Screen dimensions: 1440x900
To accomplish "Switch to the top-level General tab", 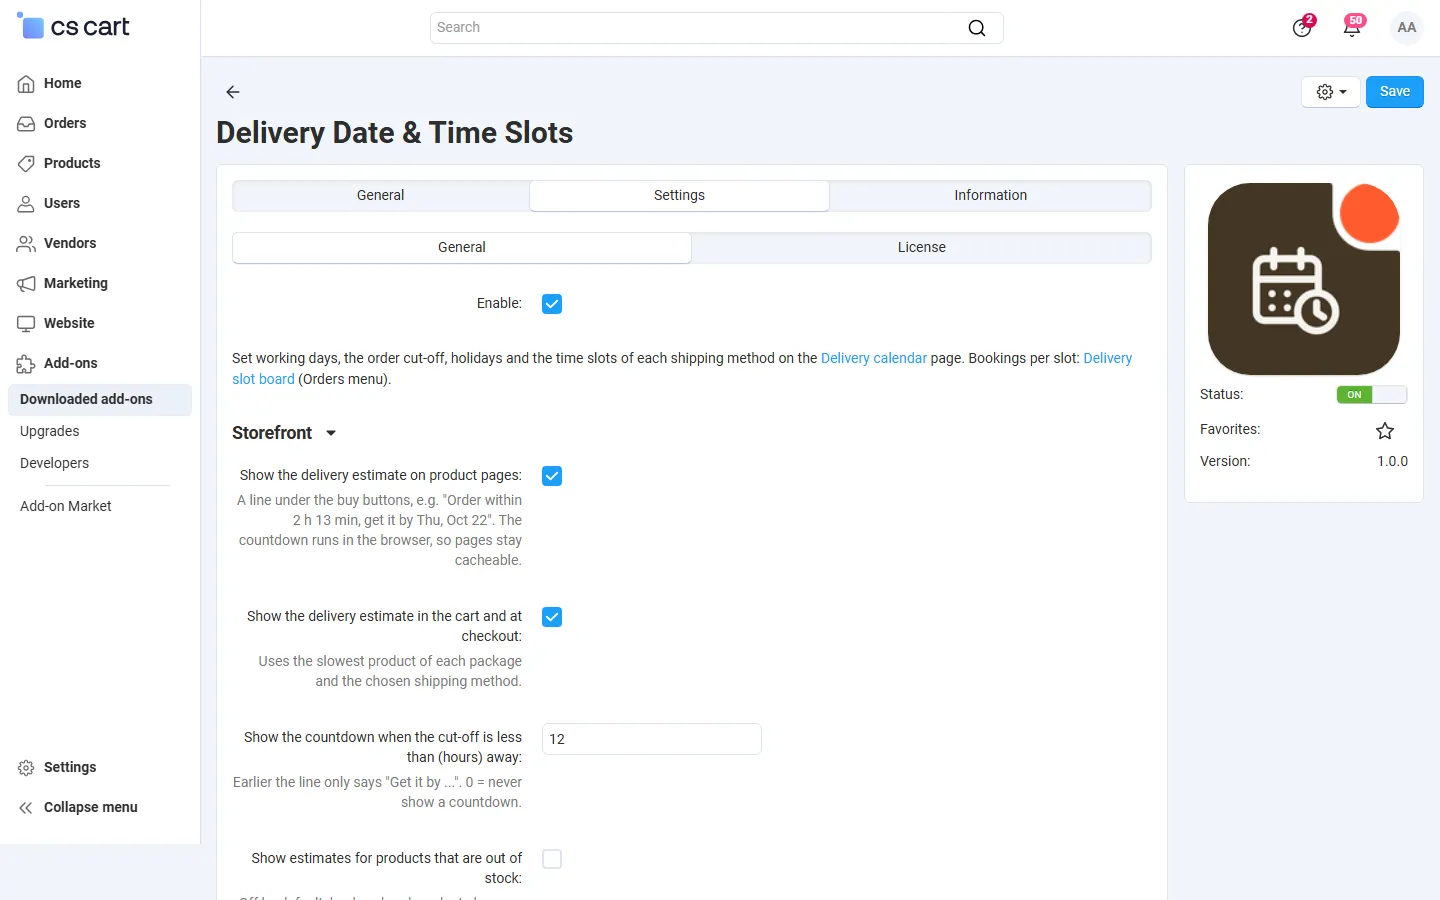I will tap(381, 196).
